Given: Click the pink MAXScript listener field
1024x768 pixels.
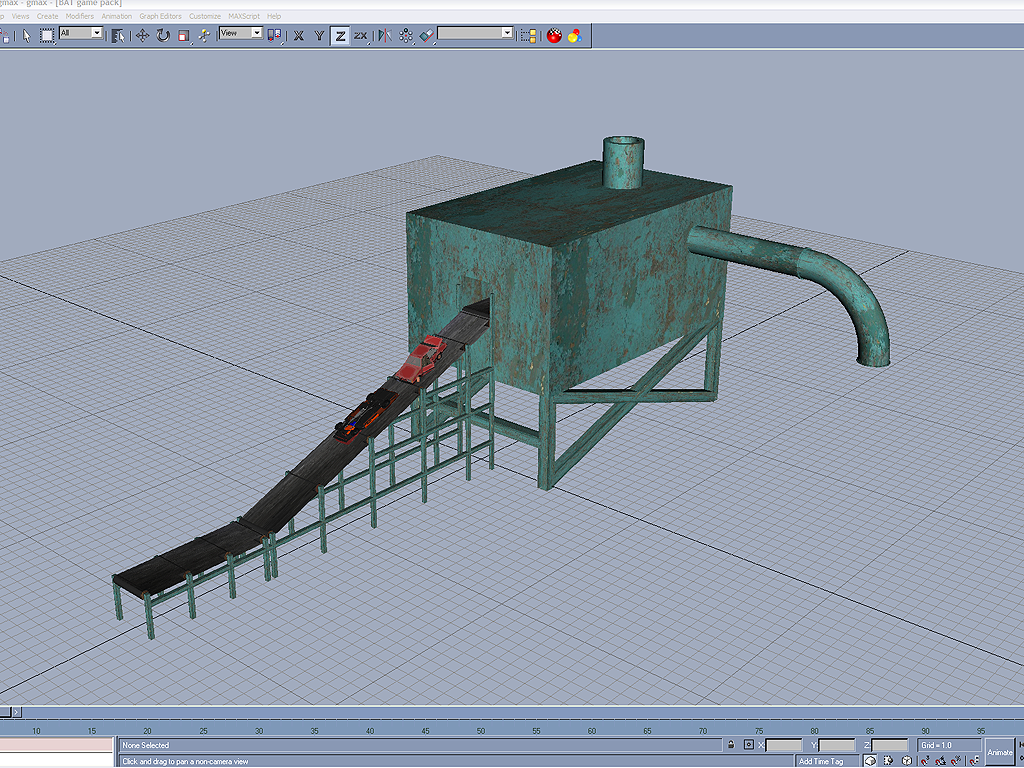Looking at the screenshot, I should 56,744.
